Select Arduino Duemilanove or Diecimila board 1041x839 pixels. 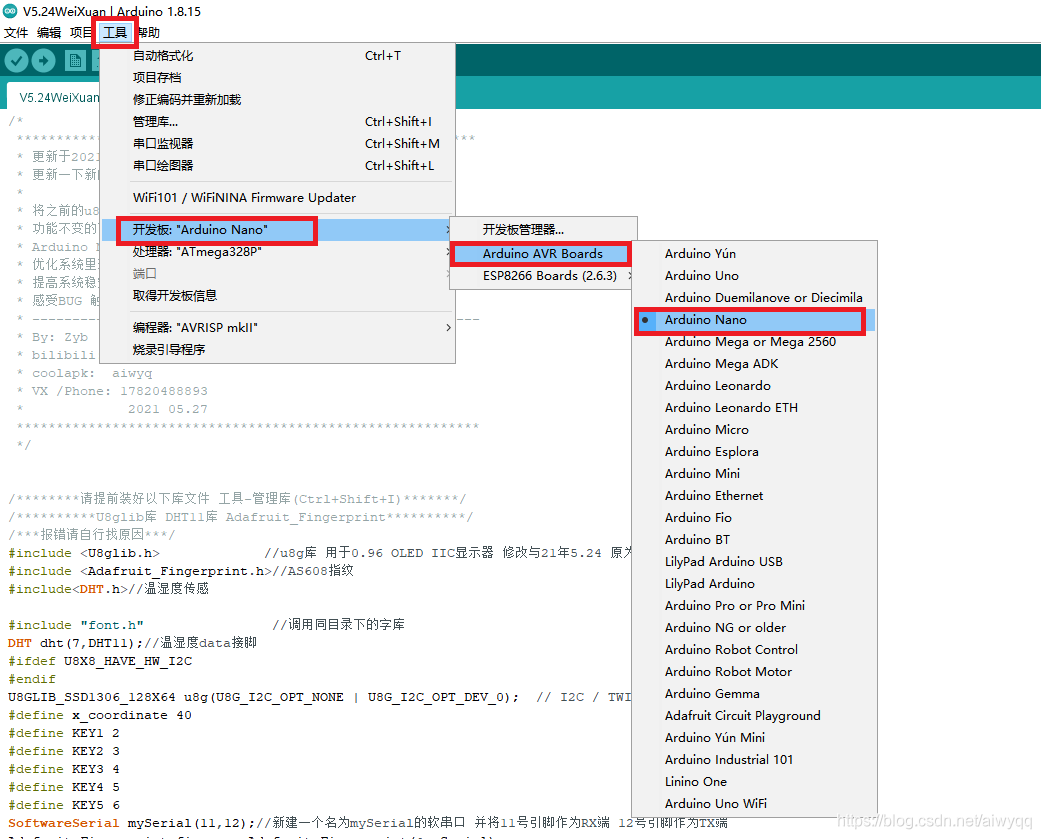point(754,297)
